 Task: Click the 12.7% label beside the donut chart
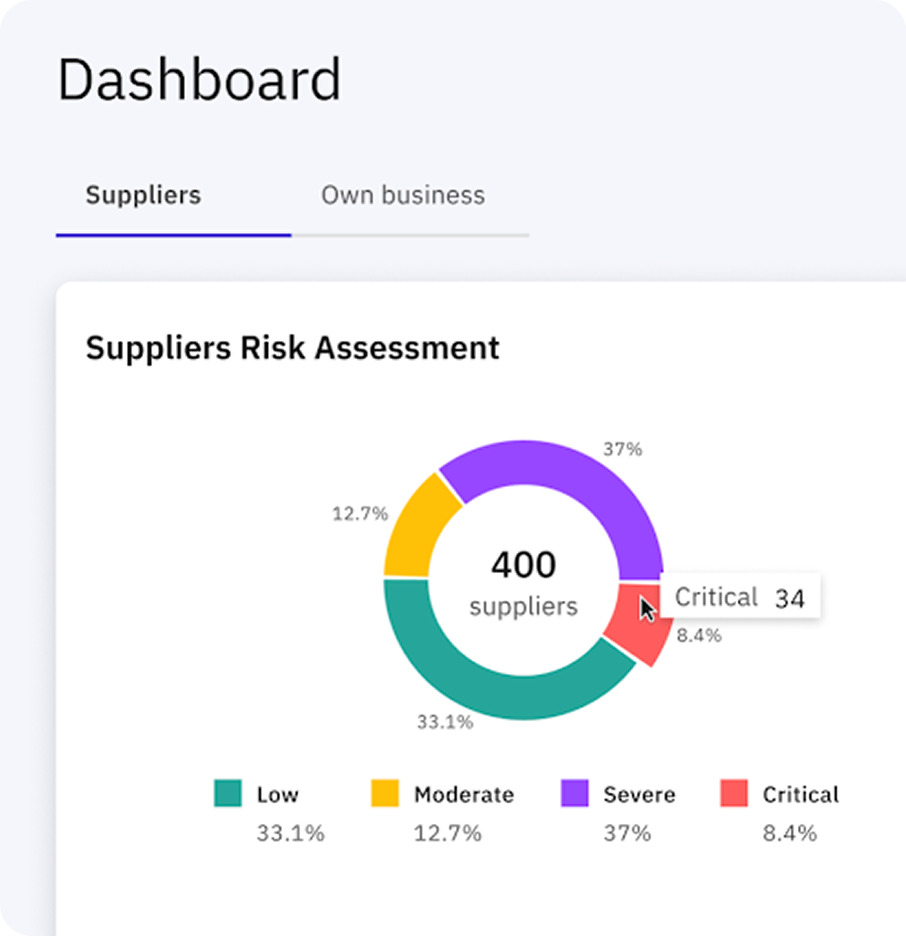pyautogui.click(x=360, y=514)
